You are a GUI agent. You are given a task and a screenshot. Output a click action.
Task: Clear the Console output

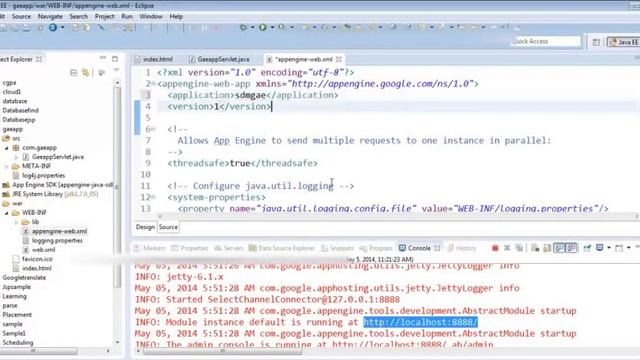coord(535,248)
